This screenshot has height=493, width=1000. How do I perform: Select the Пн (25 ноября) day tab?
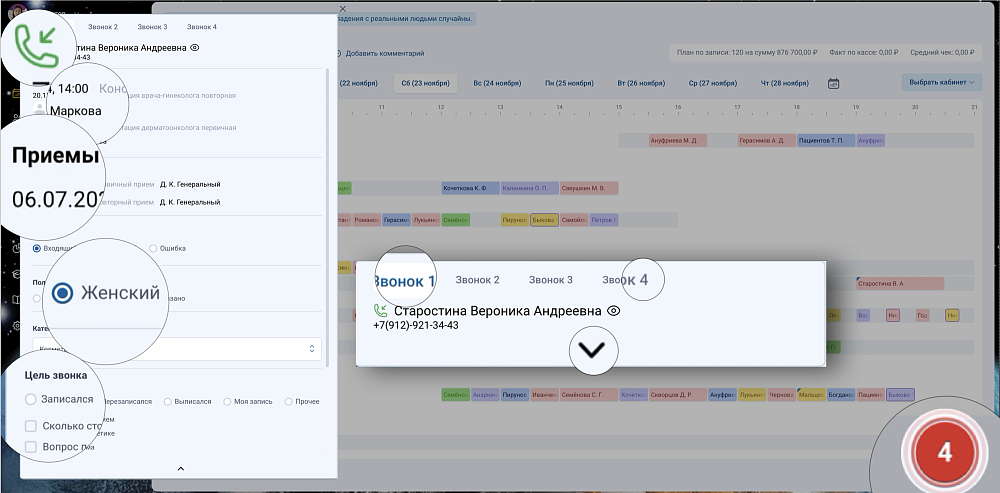568,83
